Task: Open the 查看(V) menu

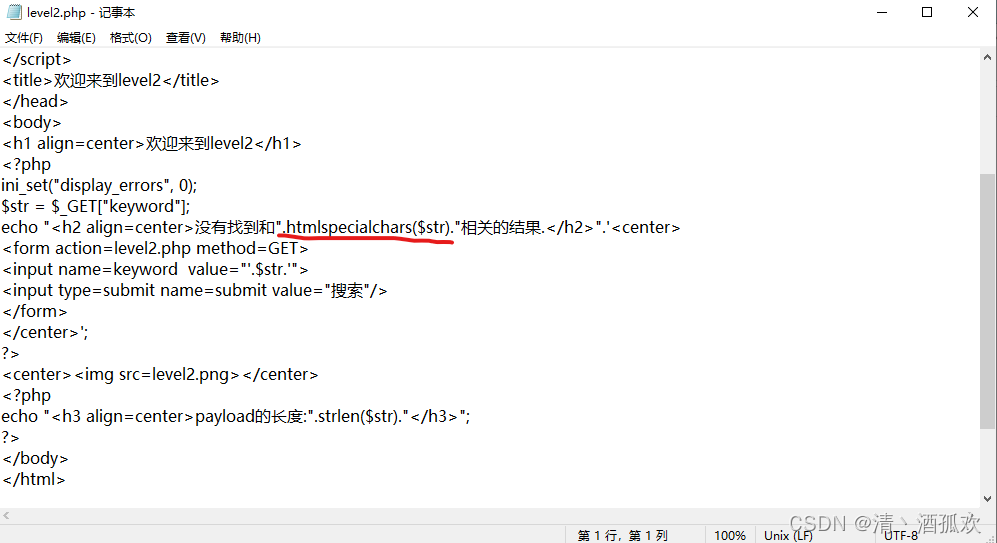Action: (x=186, y=38)
